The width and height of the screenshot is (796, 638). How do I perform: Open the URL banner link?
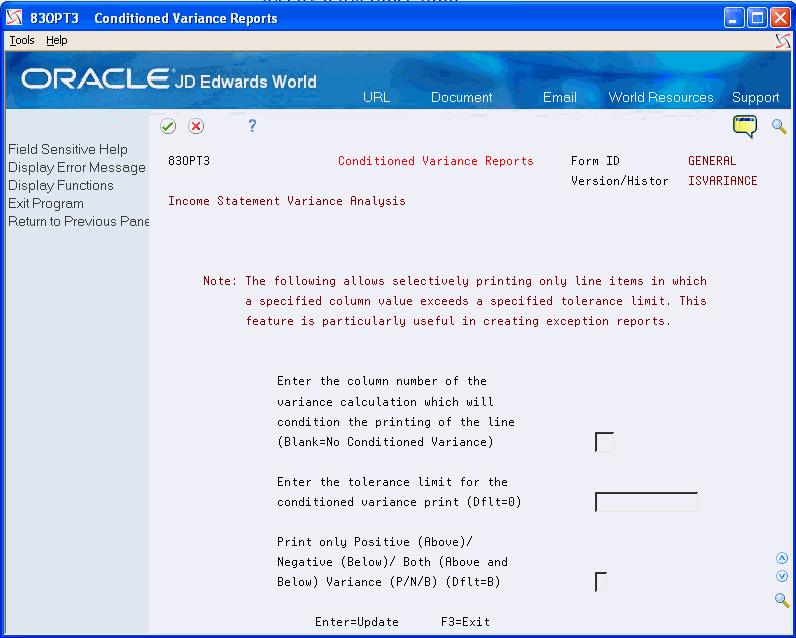376,97
